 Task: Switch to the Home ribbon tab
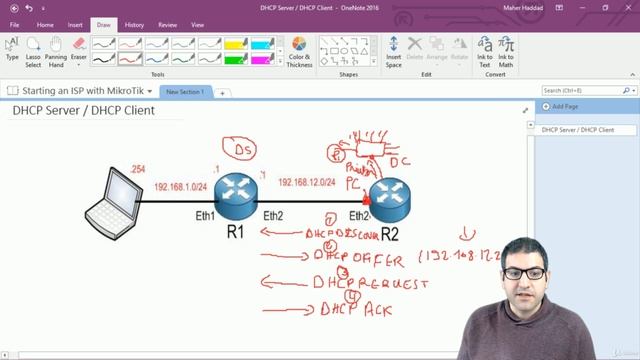[x=45, y=25]
